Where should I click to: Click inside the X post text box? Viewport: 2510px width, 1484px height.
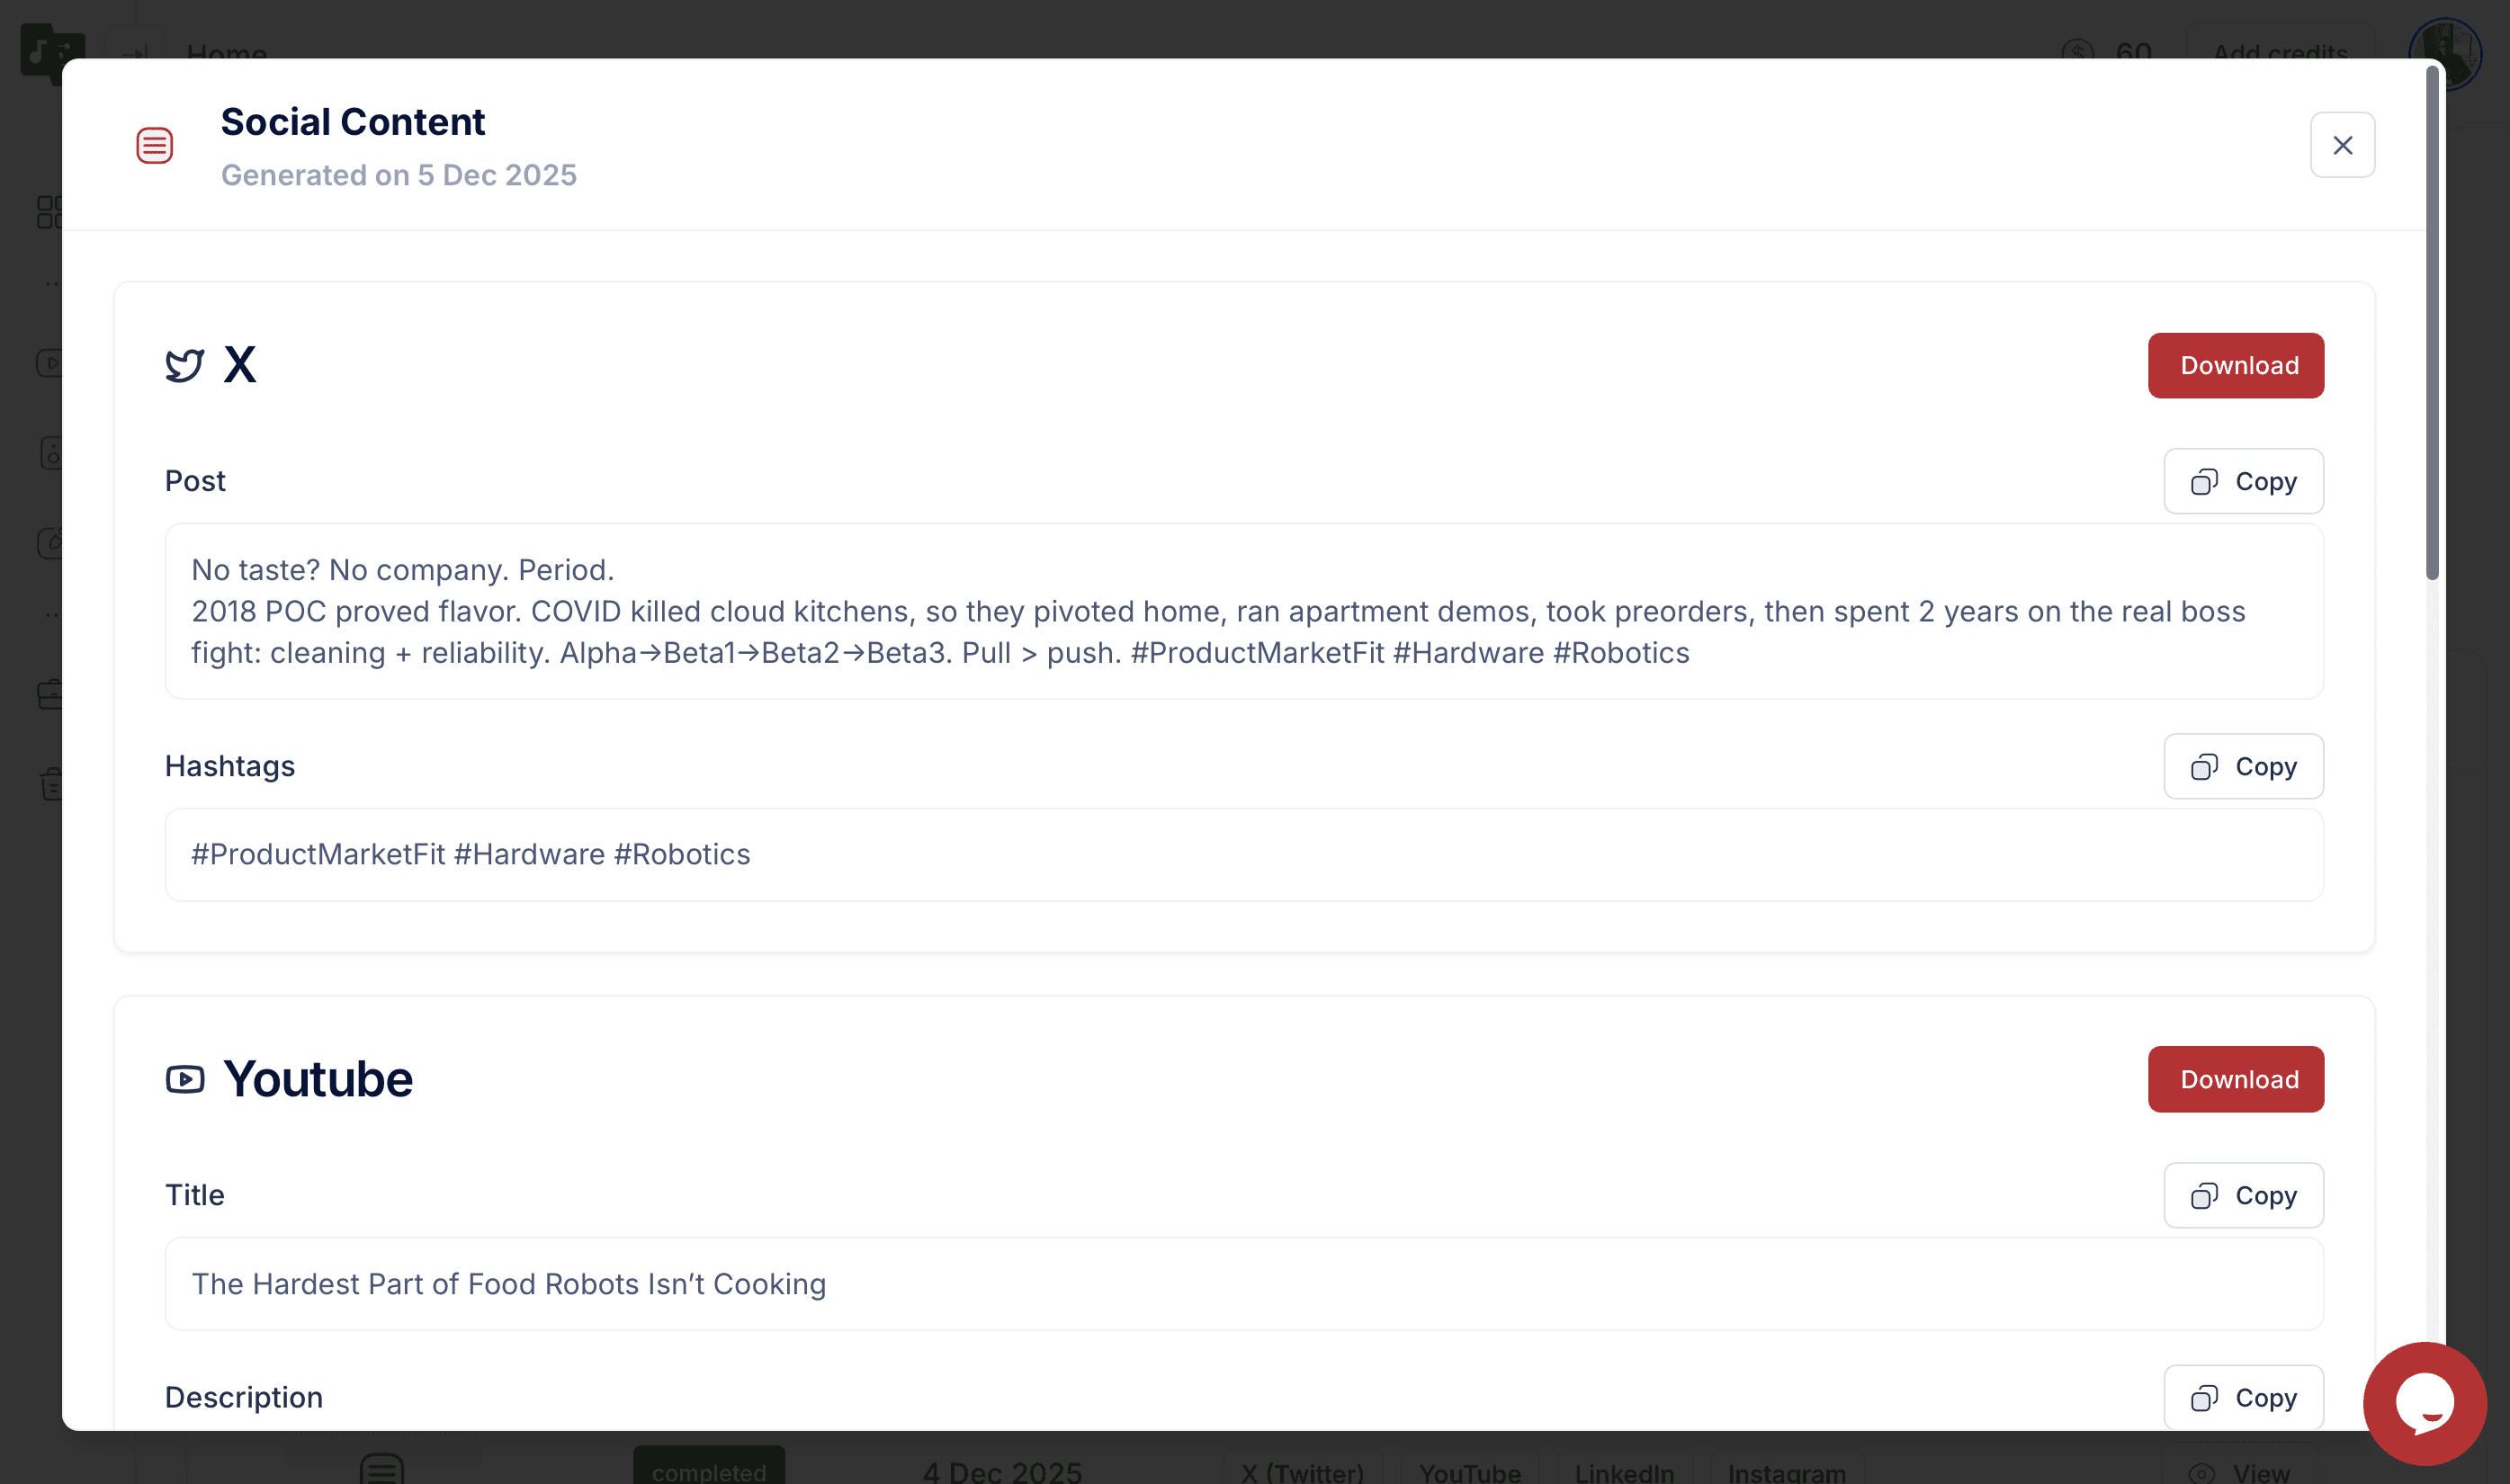(1243, 611)
